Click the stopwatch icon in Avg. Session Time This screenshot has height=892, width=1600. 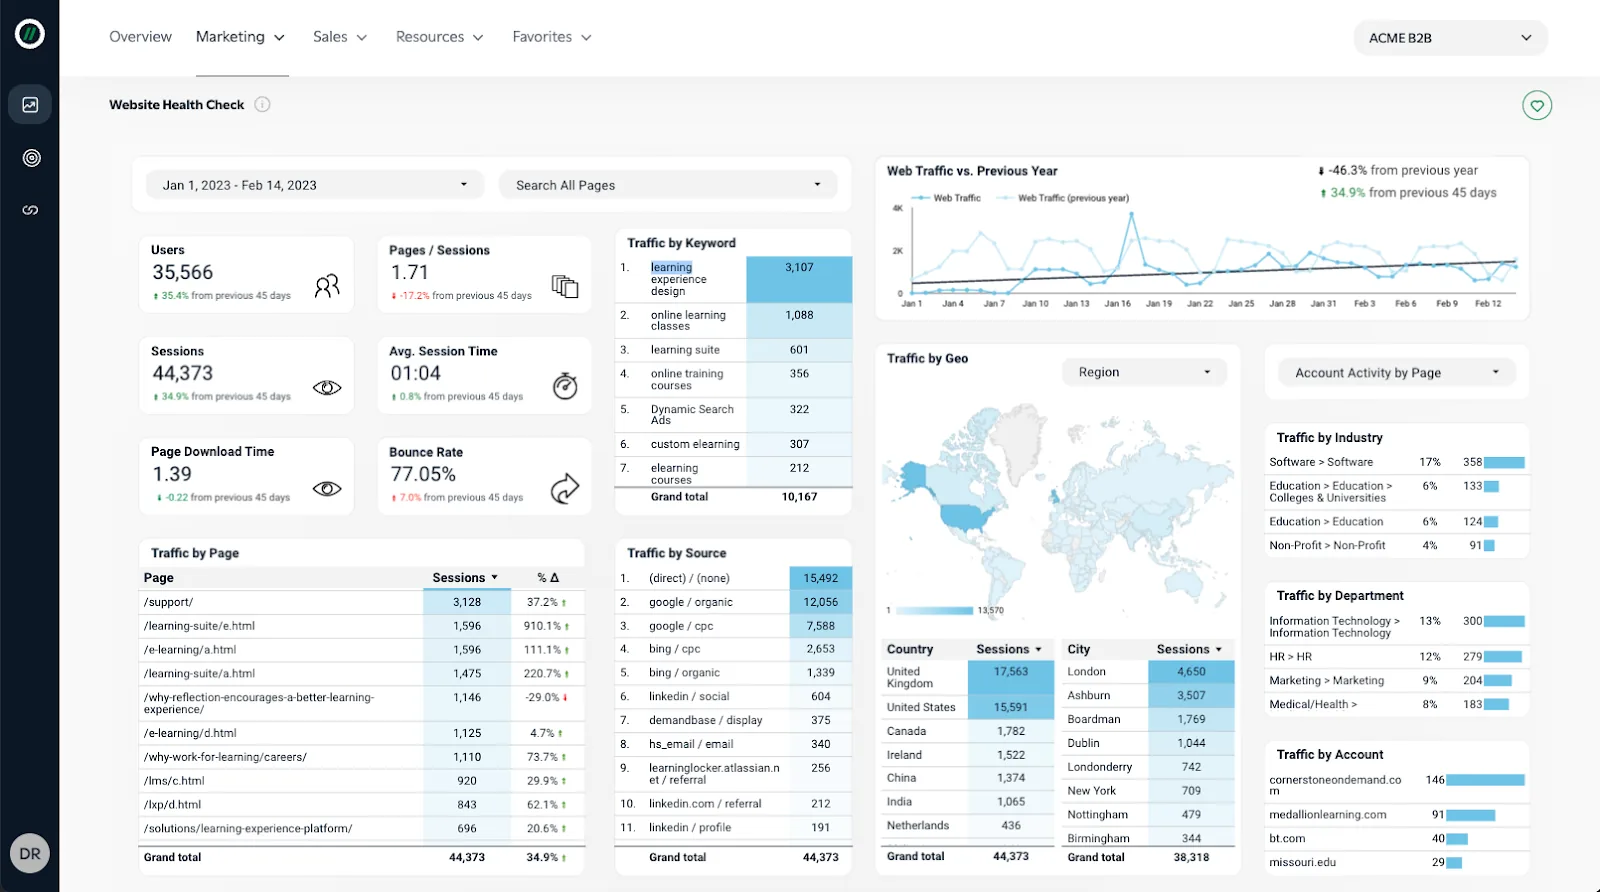(565, 386)
